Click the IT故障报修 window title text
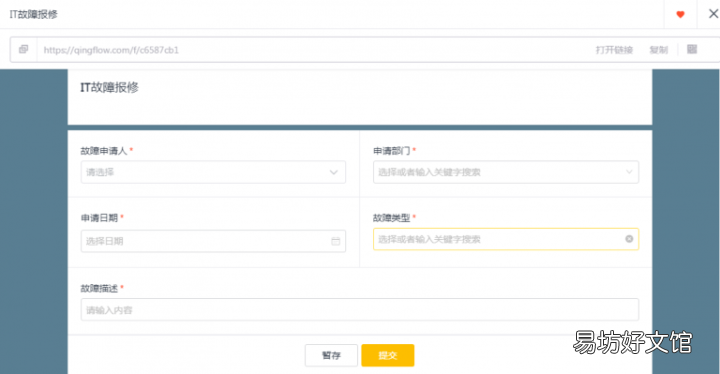This screenshot has width=720, height=374. click(34, 14)
